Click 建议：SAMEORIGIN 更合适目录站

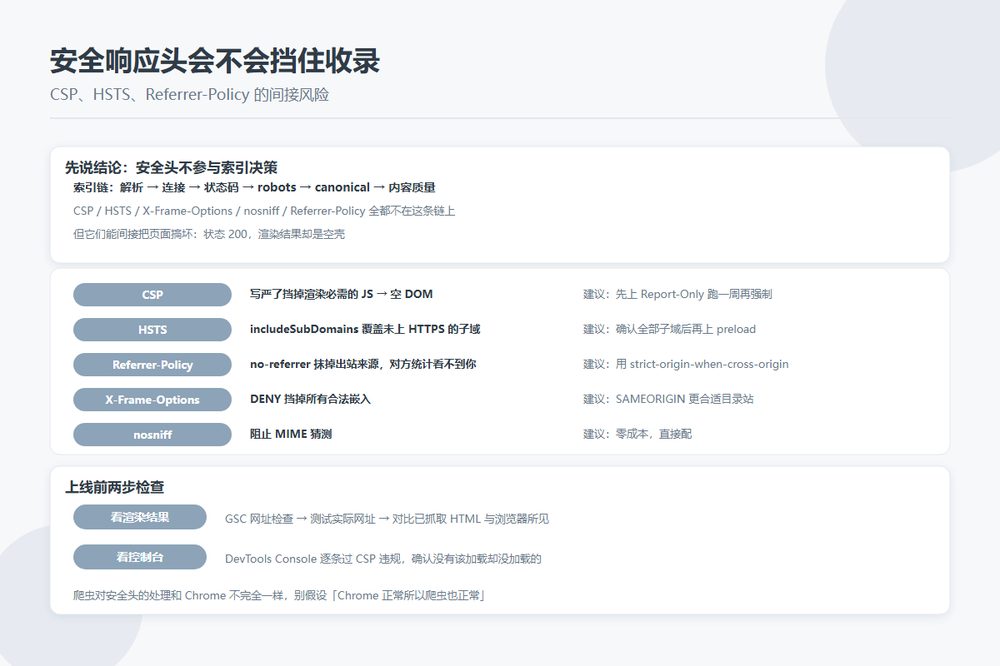668,399
